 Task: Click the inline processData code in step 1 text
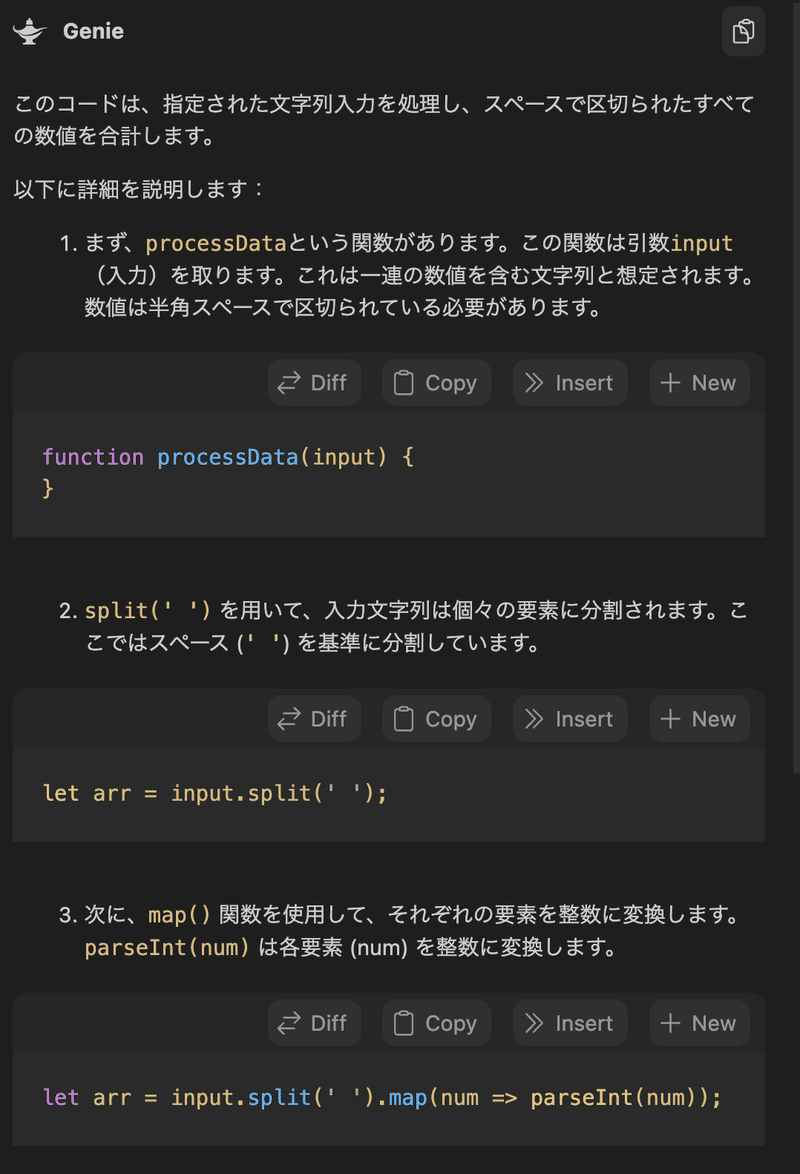pyautogui.click(x=216, y=243)
